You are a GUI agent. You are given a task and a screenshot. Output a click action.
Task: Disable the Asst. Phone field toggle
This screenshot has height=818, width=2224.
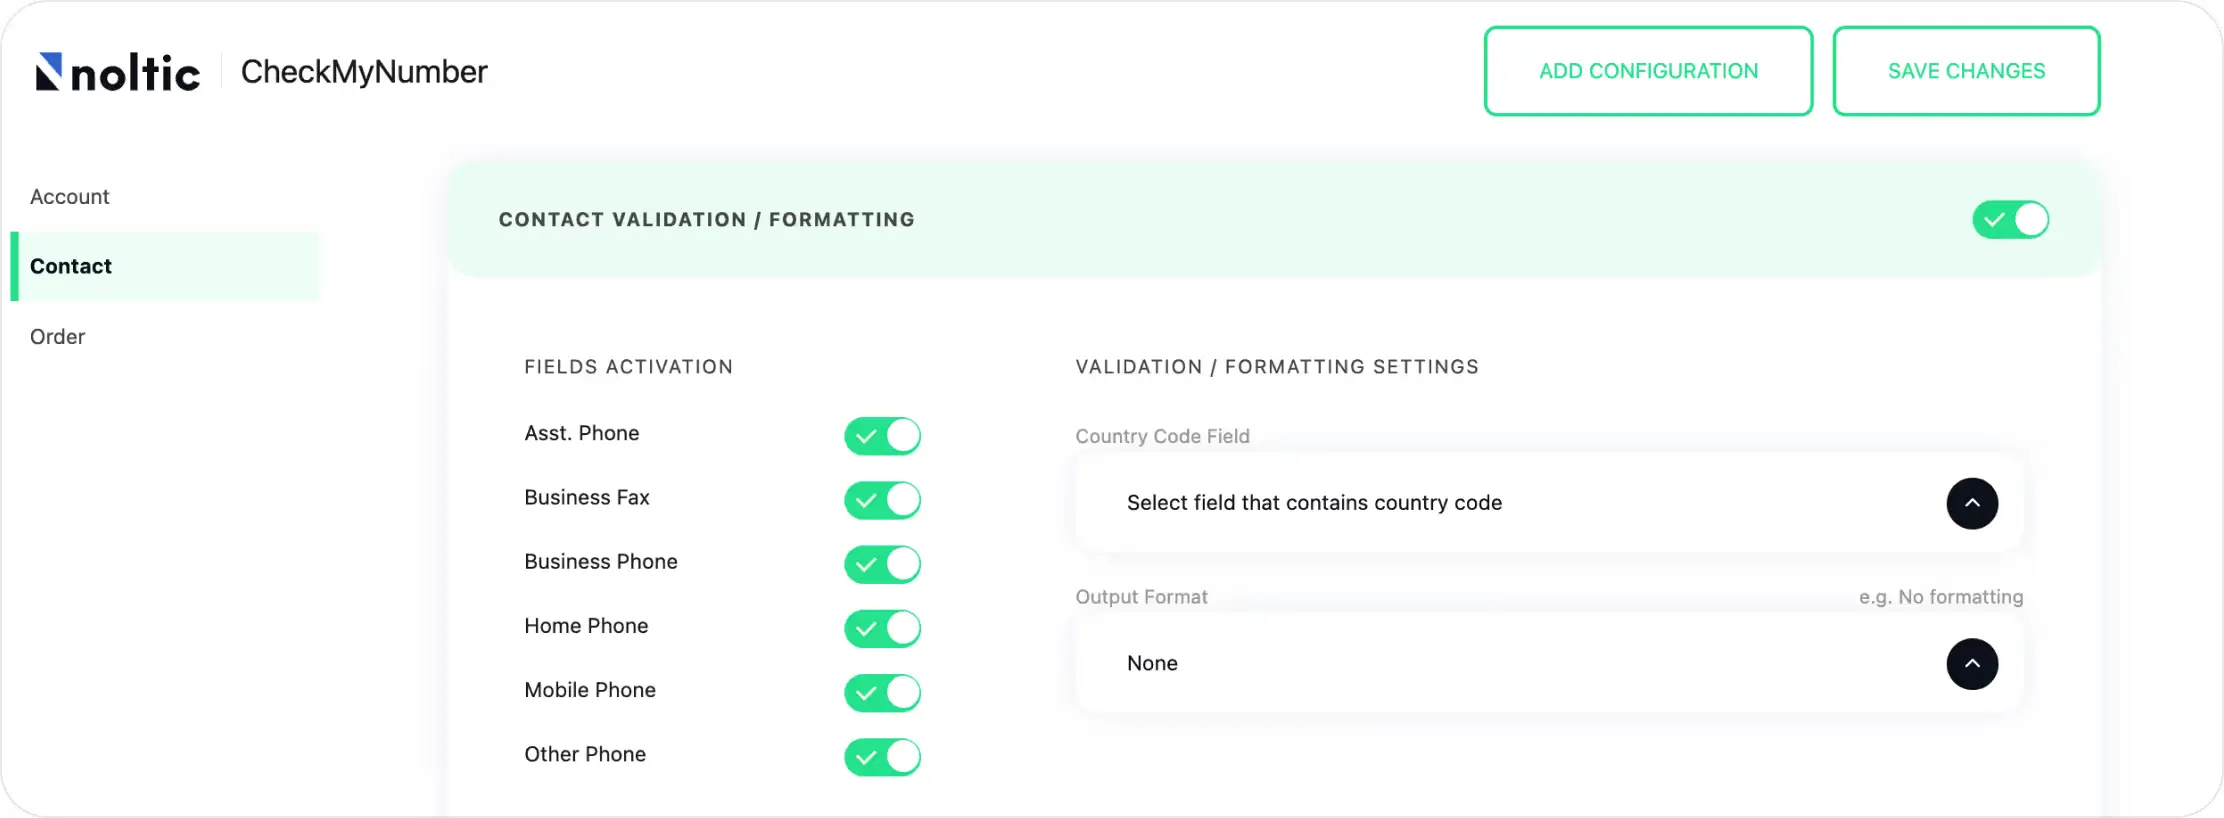pos(882,436)
